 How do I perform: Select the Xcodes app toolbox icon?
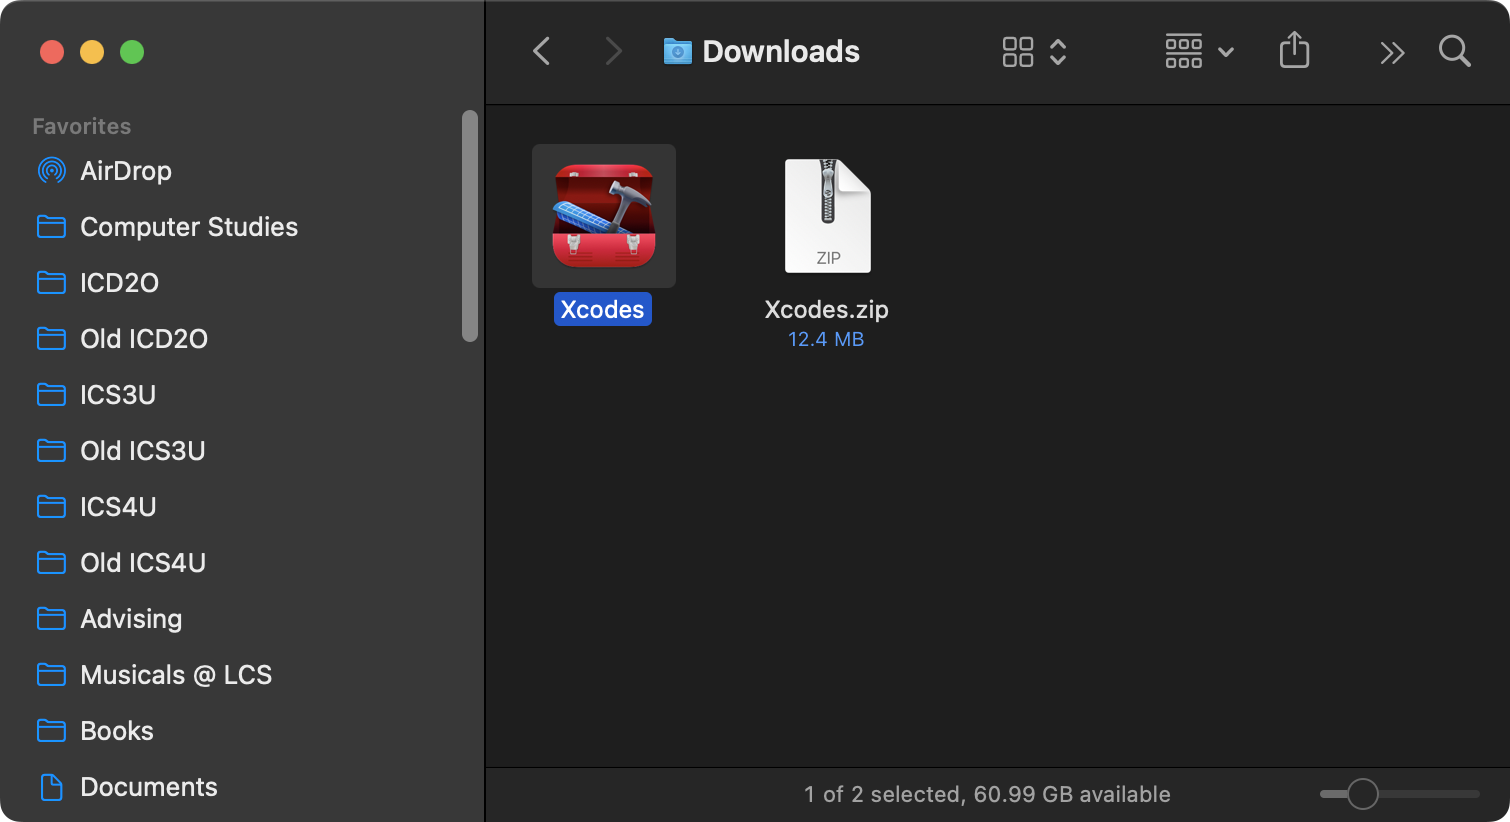point(604,216)
